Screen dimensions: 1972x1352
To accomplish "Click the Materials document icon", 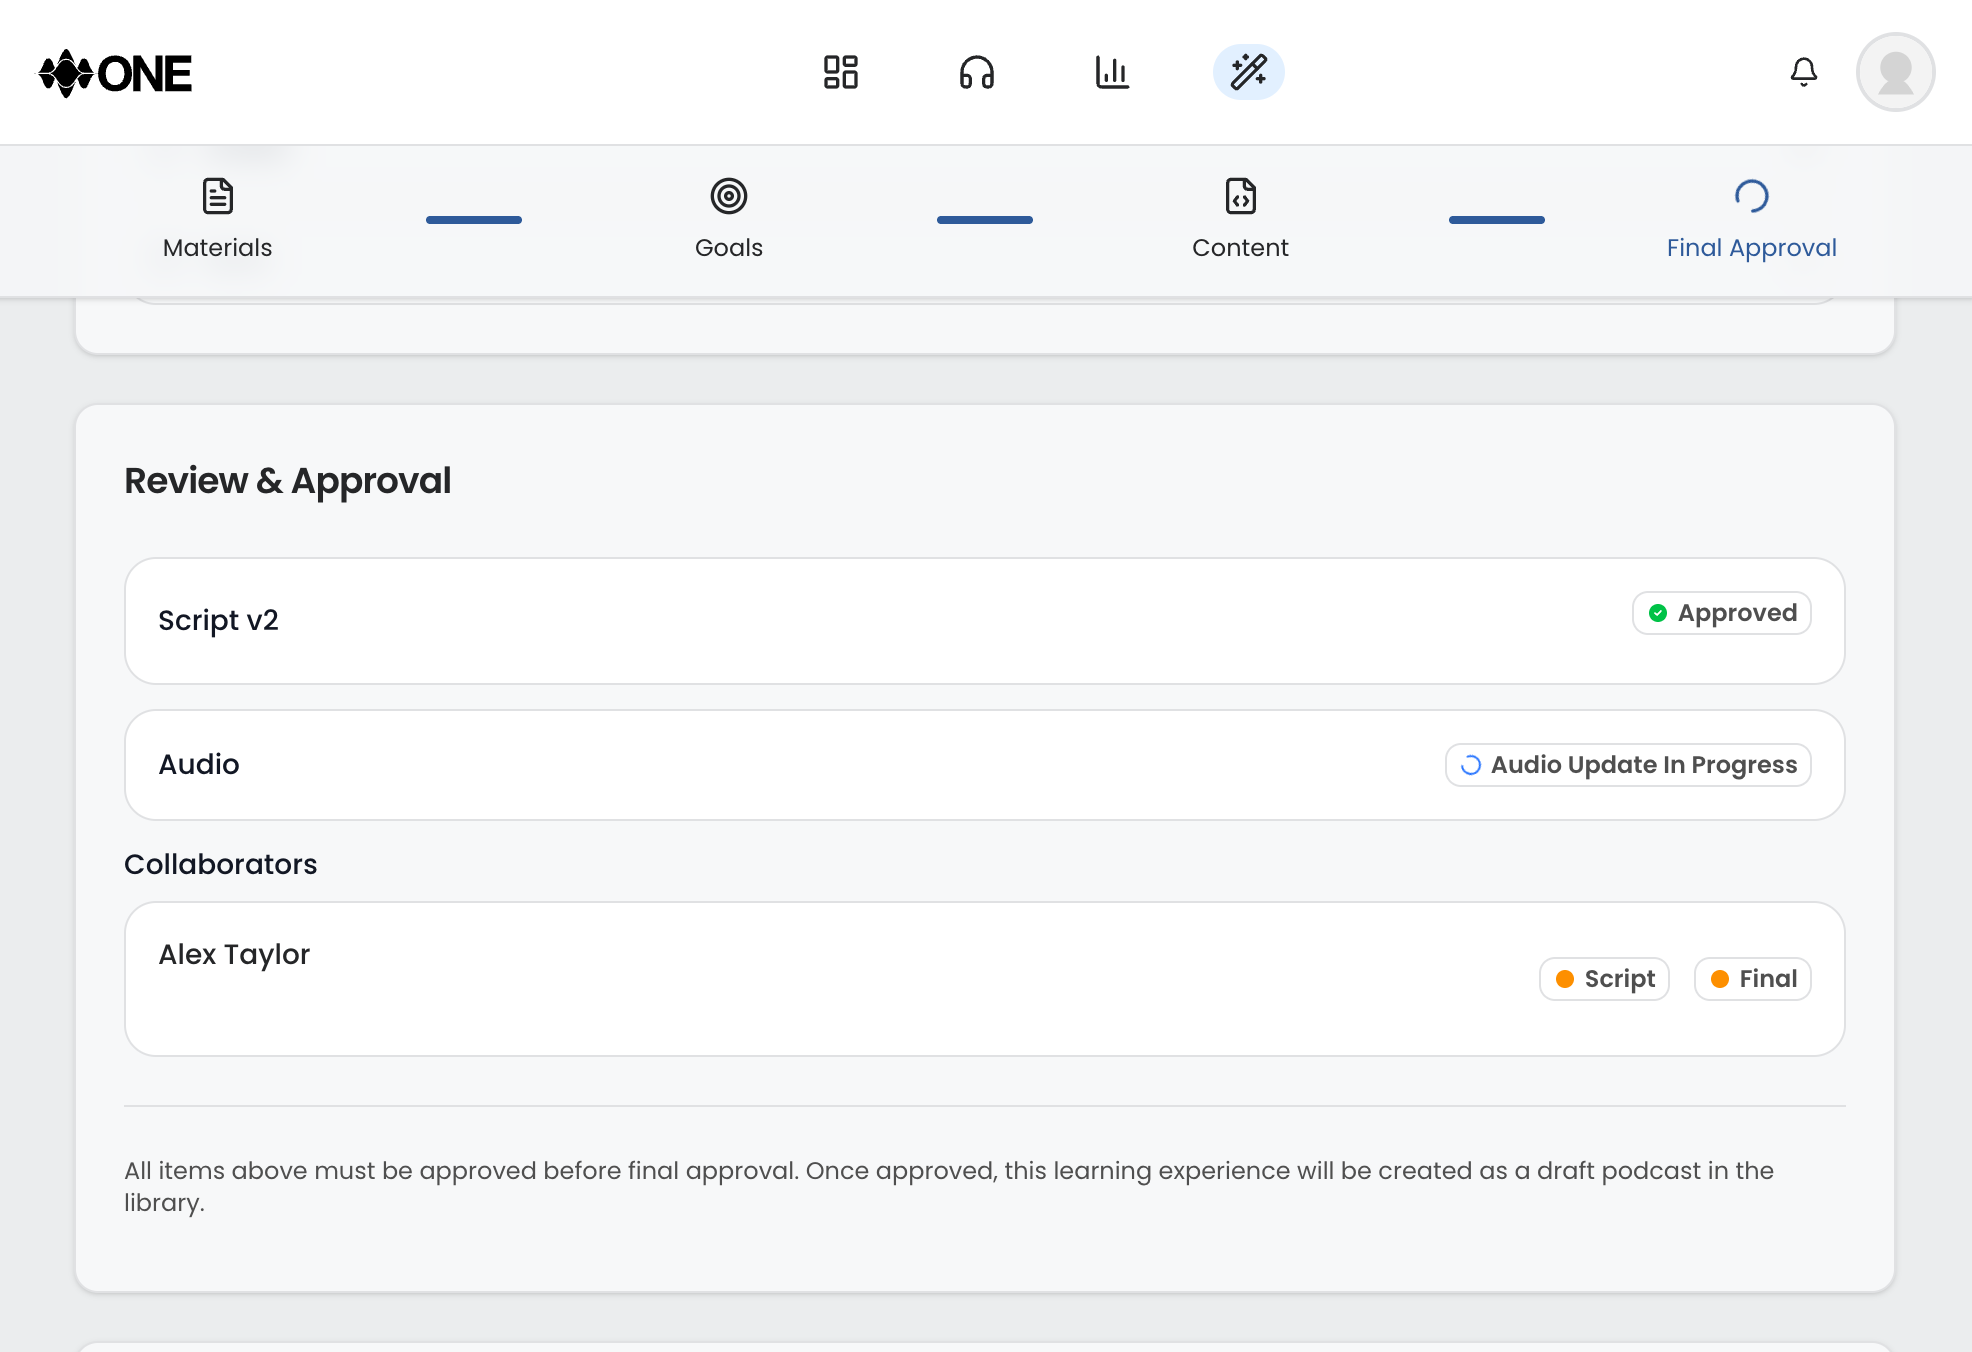I will click(217, 196).
